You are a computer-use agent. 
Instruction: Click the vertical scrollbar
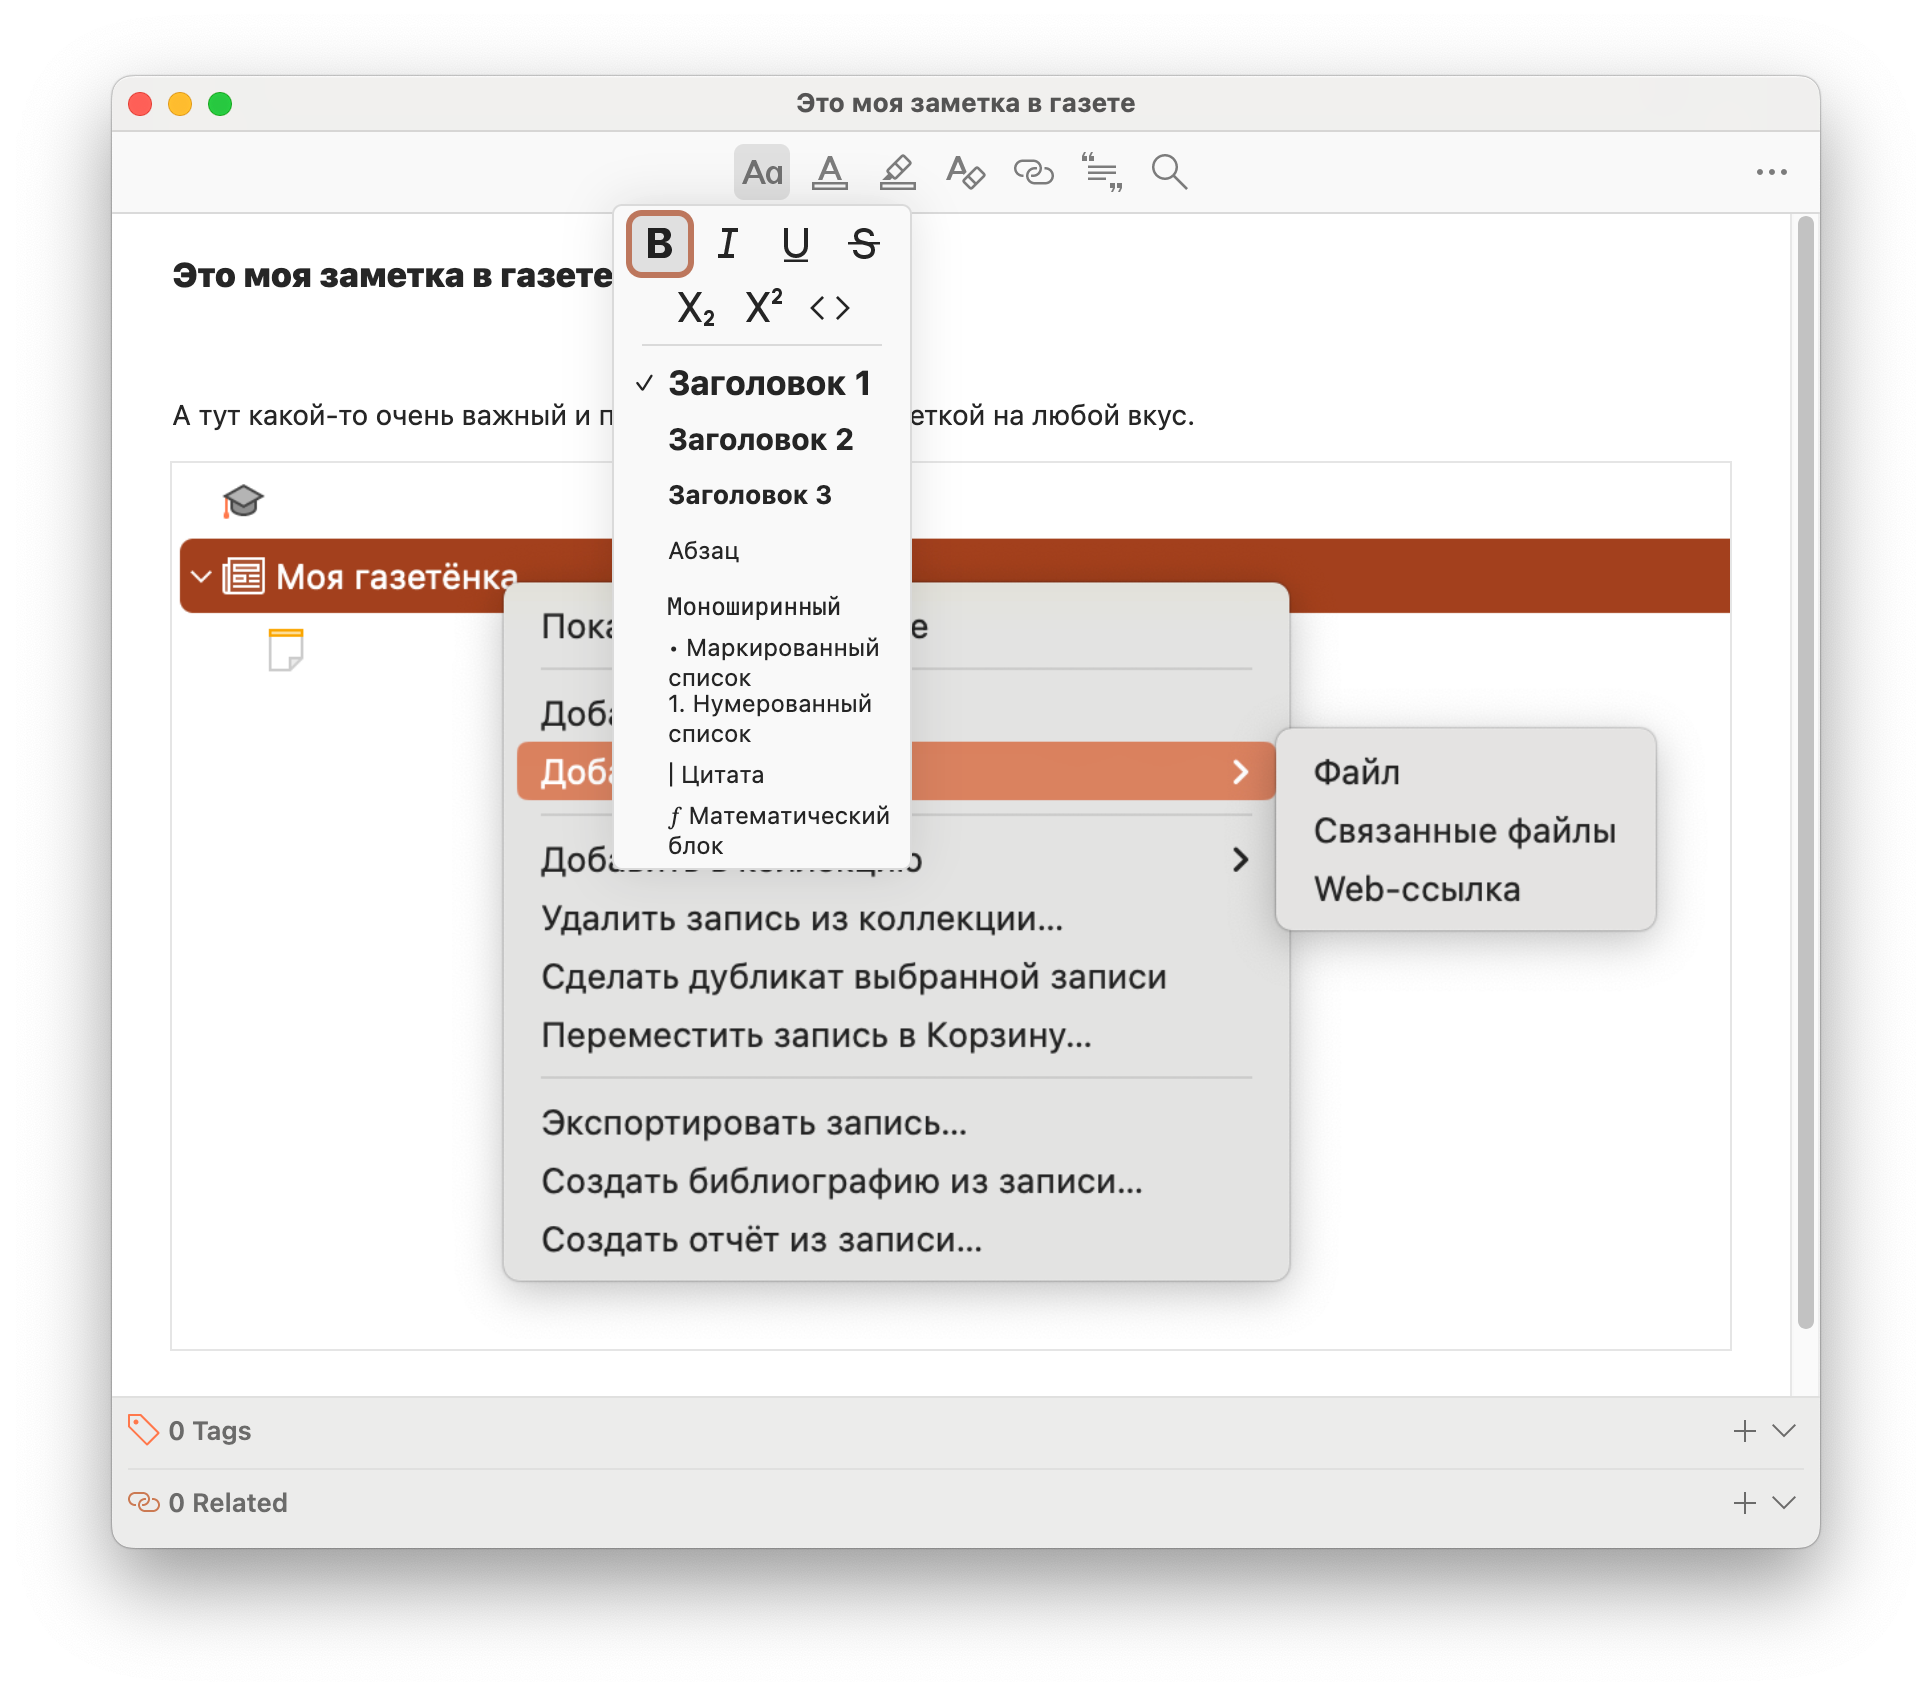[1805, 770]
